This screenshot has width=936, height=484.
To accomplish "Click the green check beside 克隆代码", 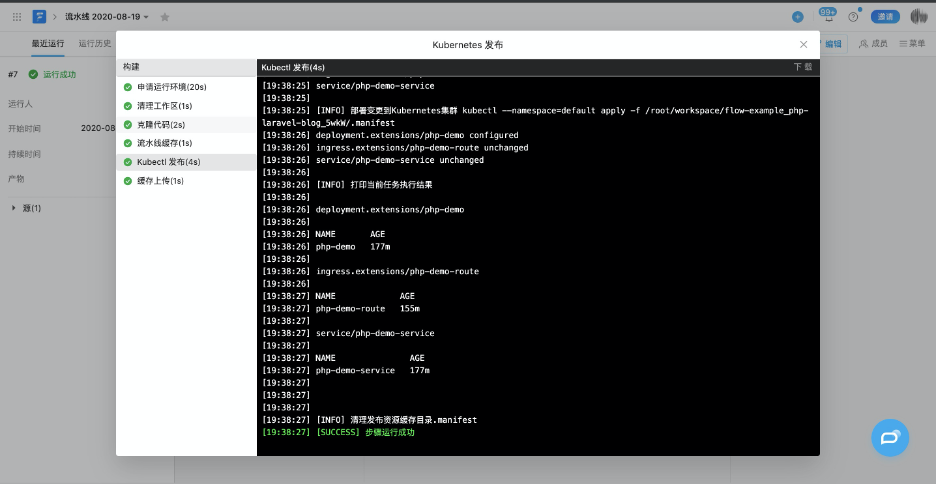I will point(128,125).
